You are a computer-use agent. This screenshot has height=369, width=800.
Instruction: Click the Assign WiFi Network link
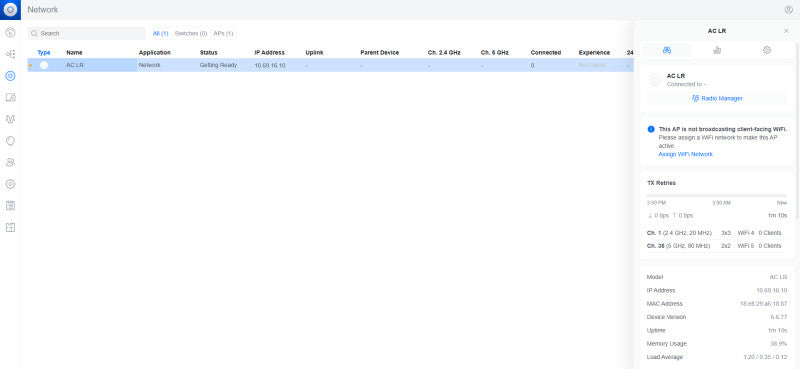click(x=685, y=154)
